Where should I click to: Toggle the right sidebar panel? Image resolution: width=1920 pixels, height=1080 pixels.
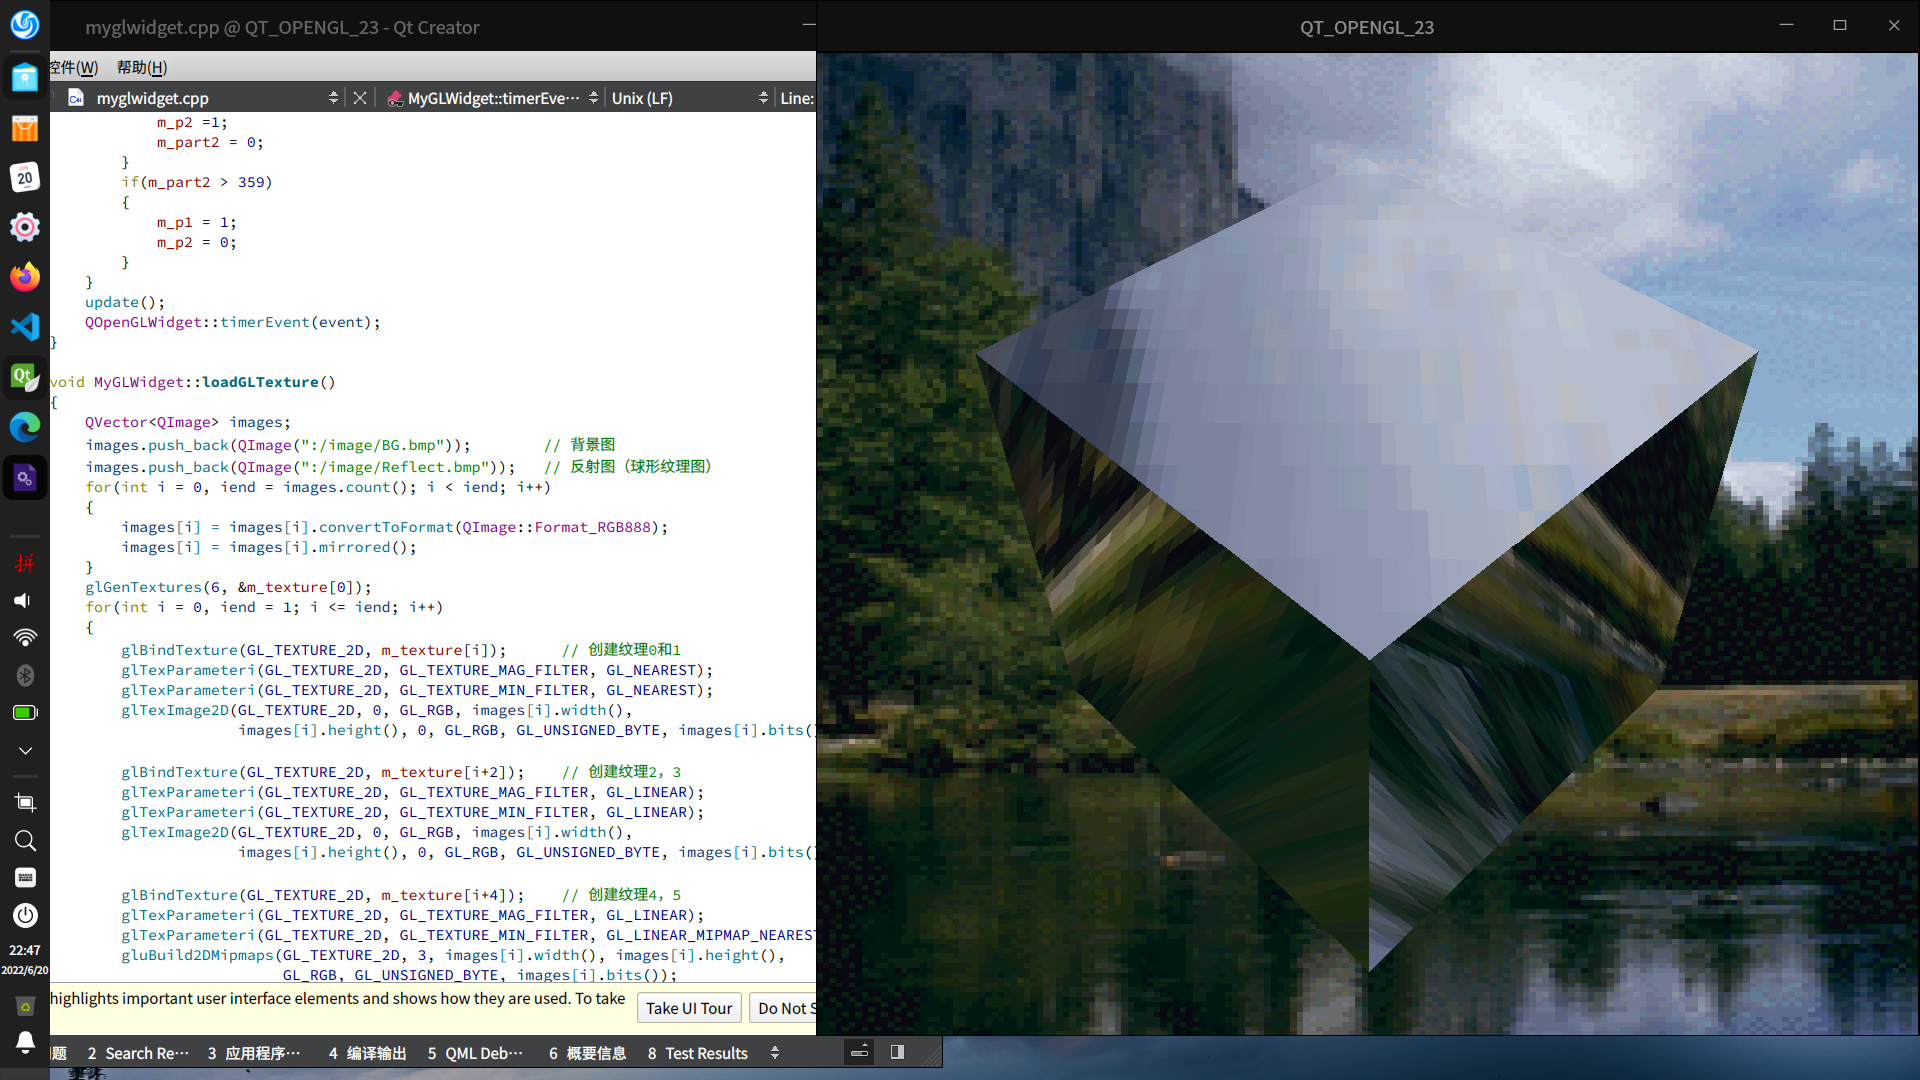tap(897, 1052)
